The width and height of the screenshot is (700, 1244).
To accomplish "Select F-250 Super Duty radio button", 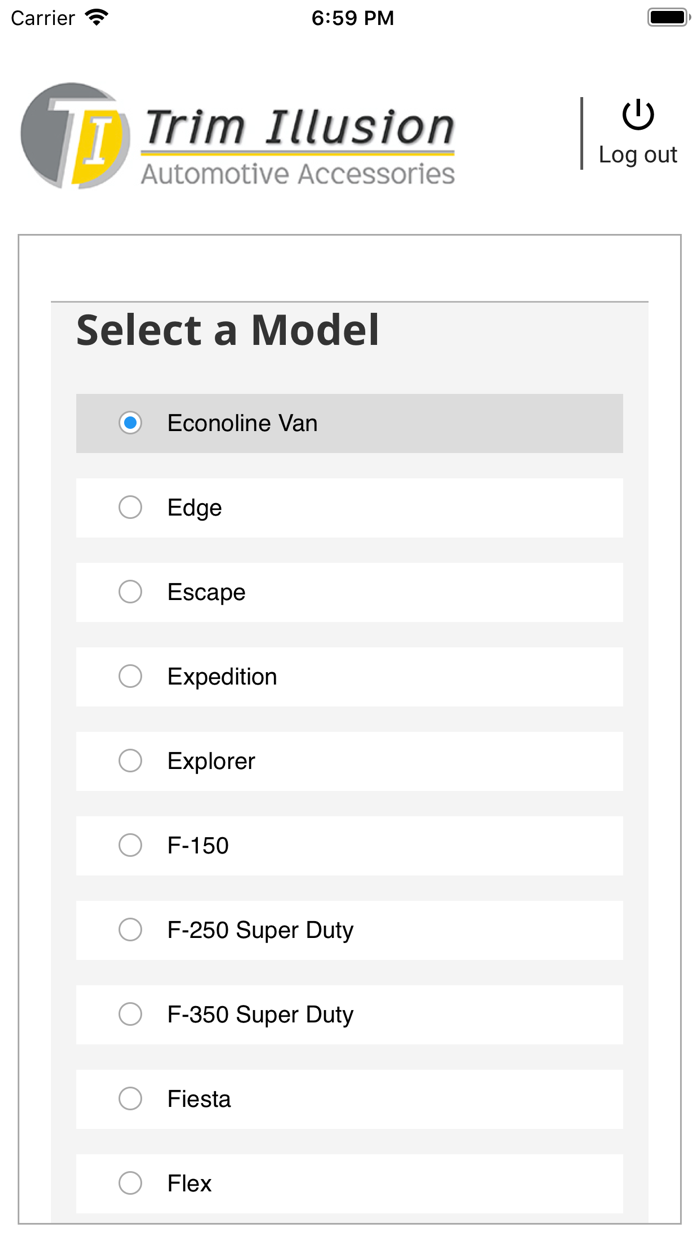I will pos(130,930).
